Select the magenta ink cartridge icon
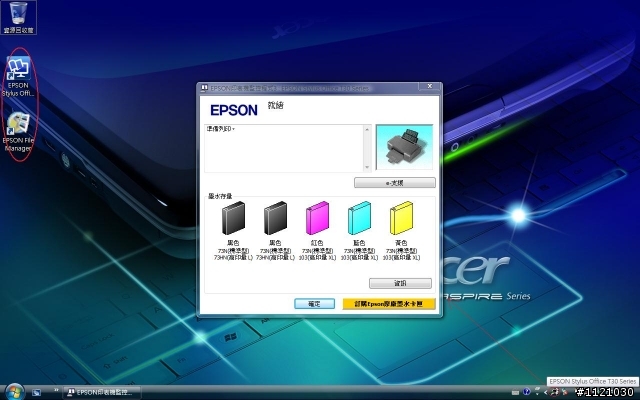Image resolution: width=640 pixels, height=400 pixels. 318,218
